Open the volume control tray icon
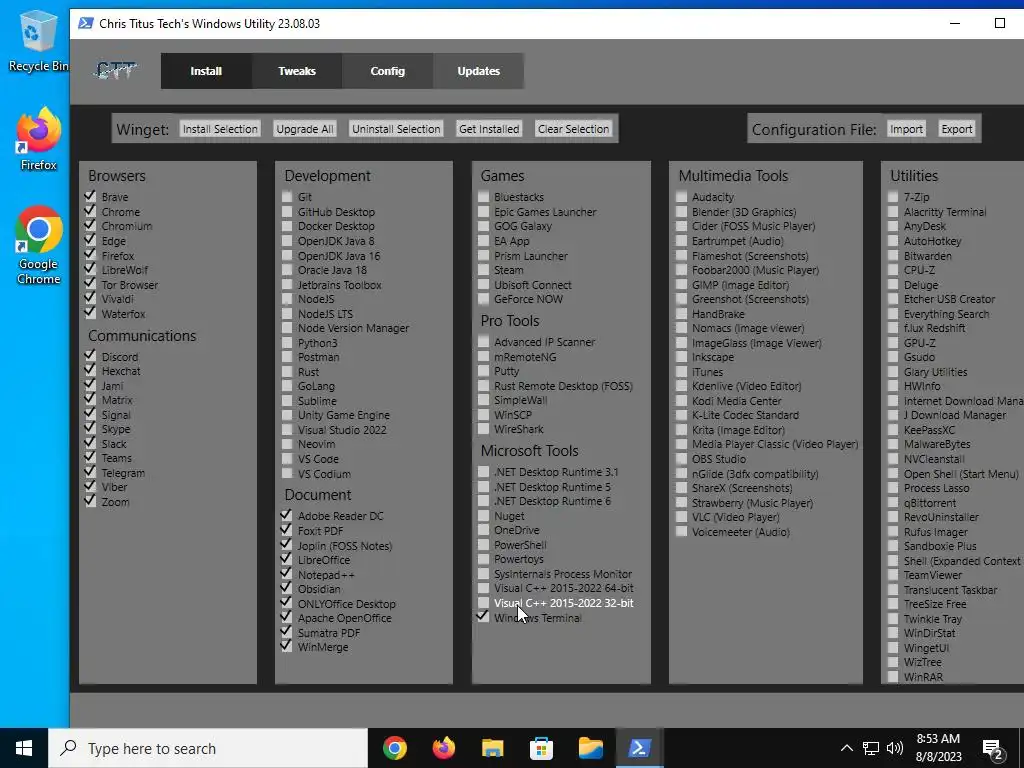The height and width of the screenshot is (768, 1024). [x=895, y=748]
